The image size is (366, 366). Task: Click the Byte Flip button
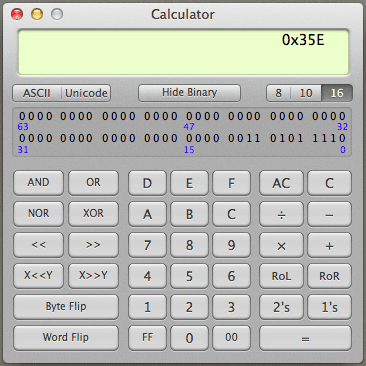coord(66,307)
